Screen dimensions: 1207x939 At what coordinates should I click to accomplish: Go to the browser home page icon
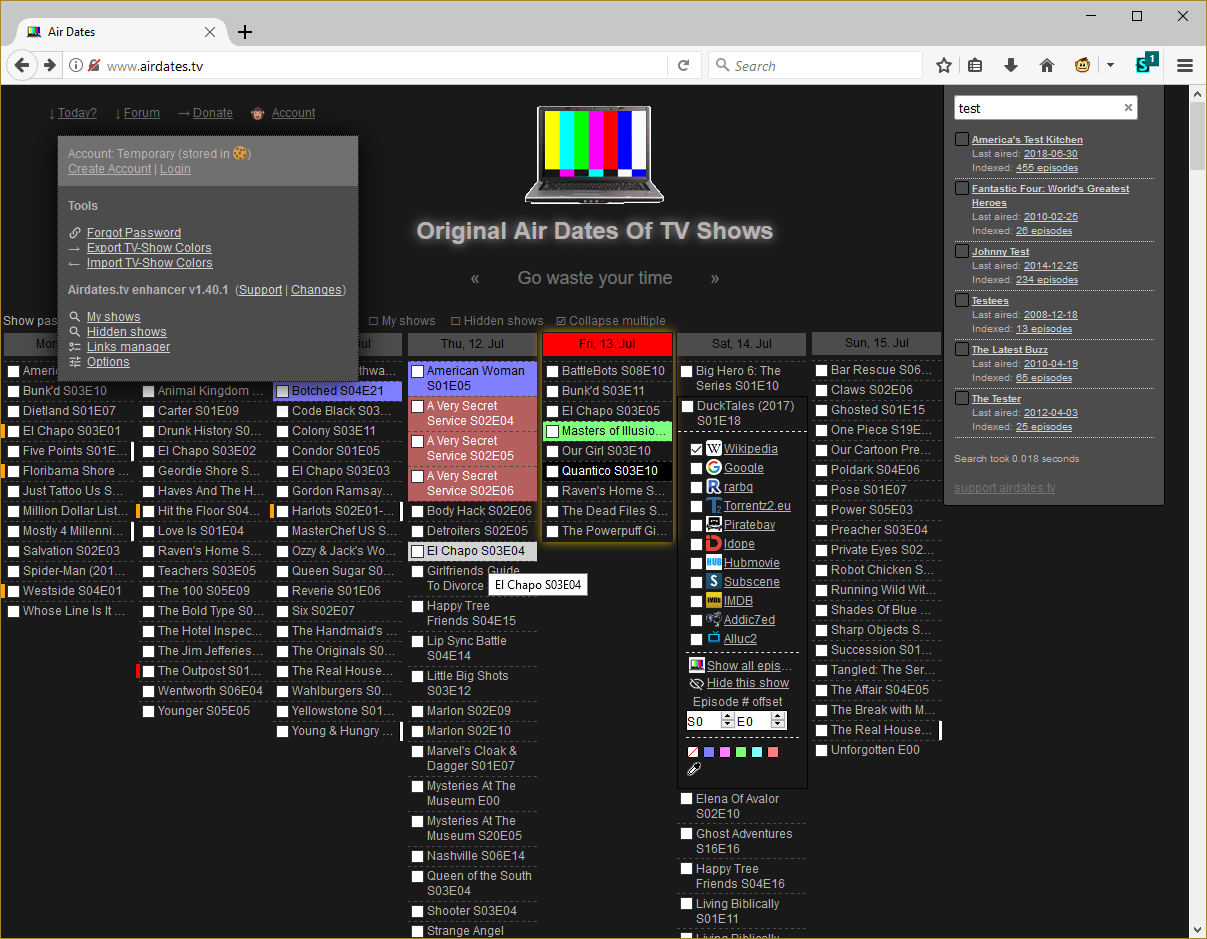1047,66
